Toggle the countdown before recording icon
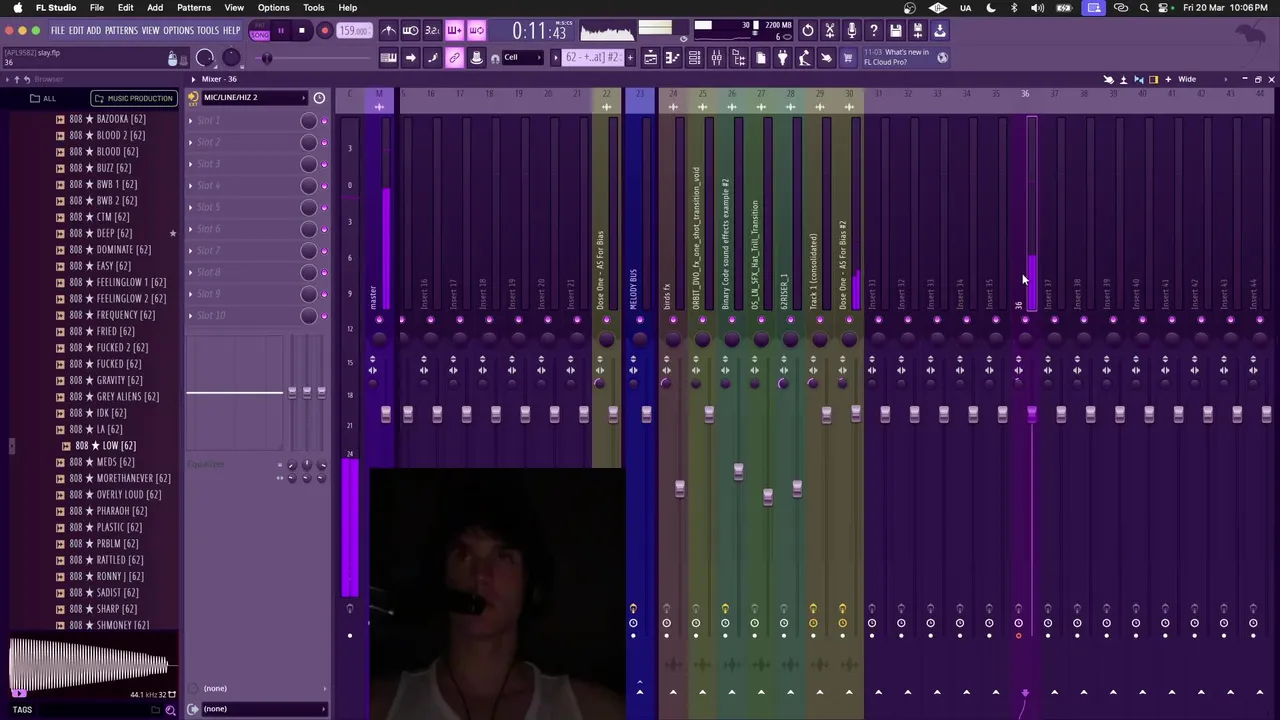This screenshot has width=1280, height=720. click(432, 31)
